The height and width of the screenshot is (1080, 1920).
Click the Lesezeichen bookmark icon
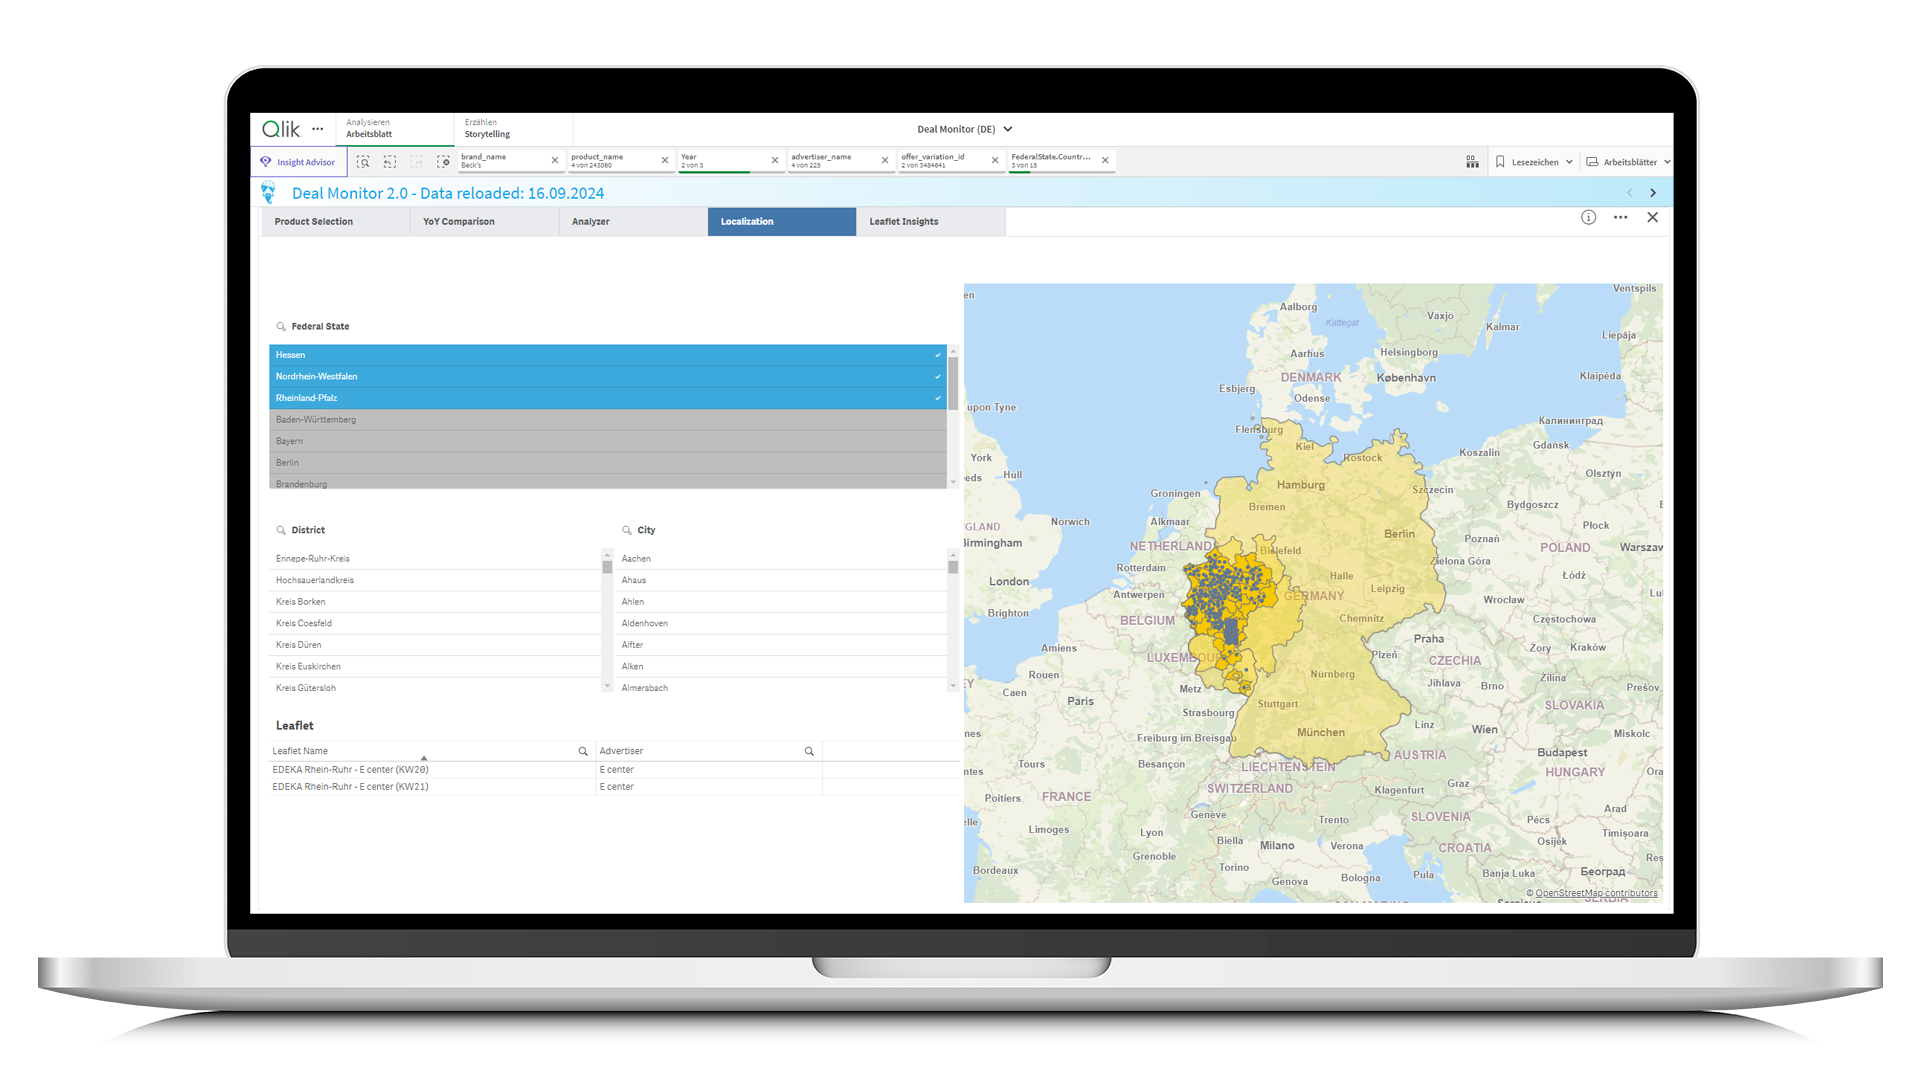[1500, 162]
